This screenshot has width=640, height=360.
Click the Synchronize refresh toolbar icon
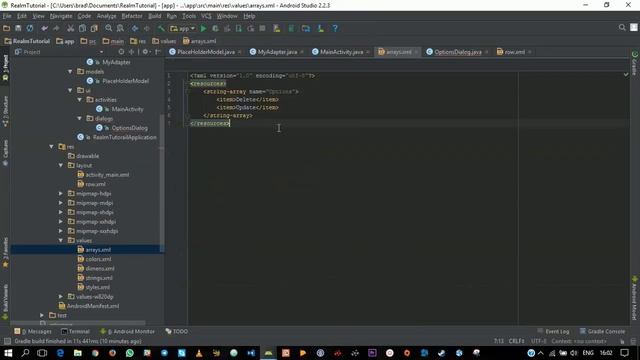pos(30,29)
